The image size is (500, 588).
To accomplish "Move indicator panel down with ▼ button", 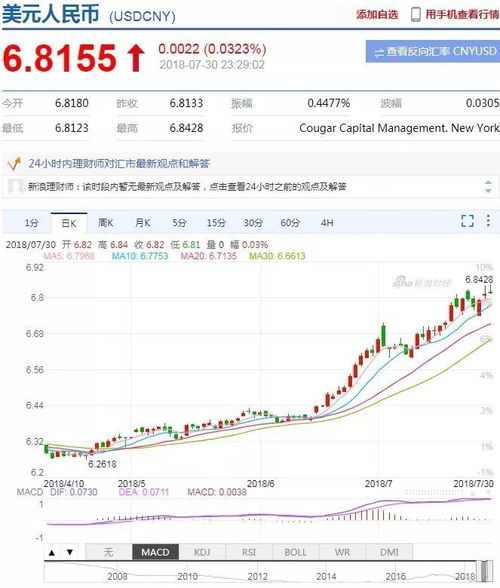I will (x=70, y=552).
